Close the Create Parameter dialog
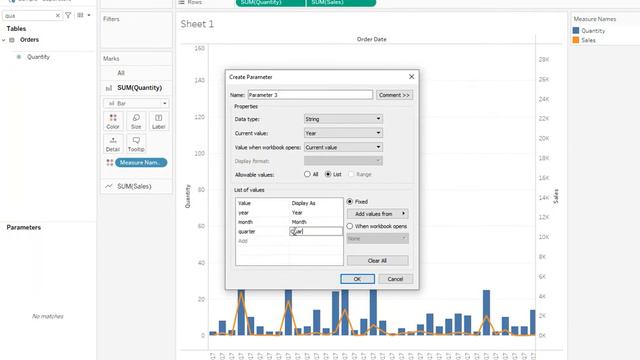 tap(411, 77)
